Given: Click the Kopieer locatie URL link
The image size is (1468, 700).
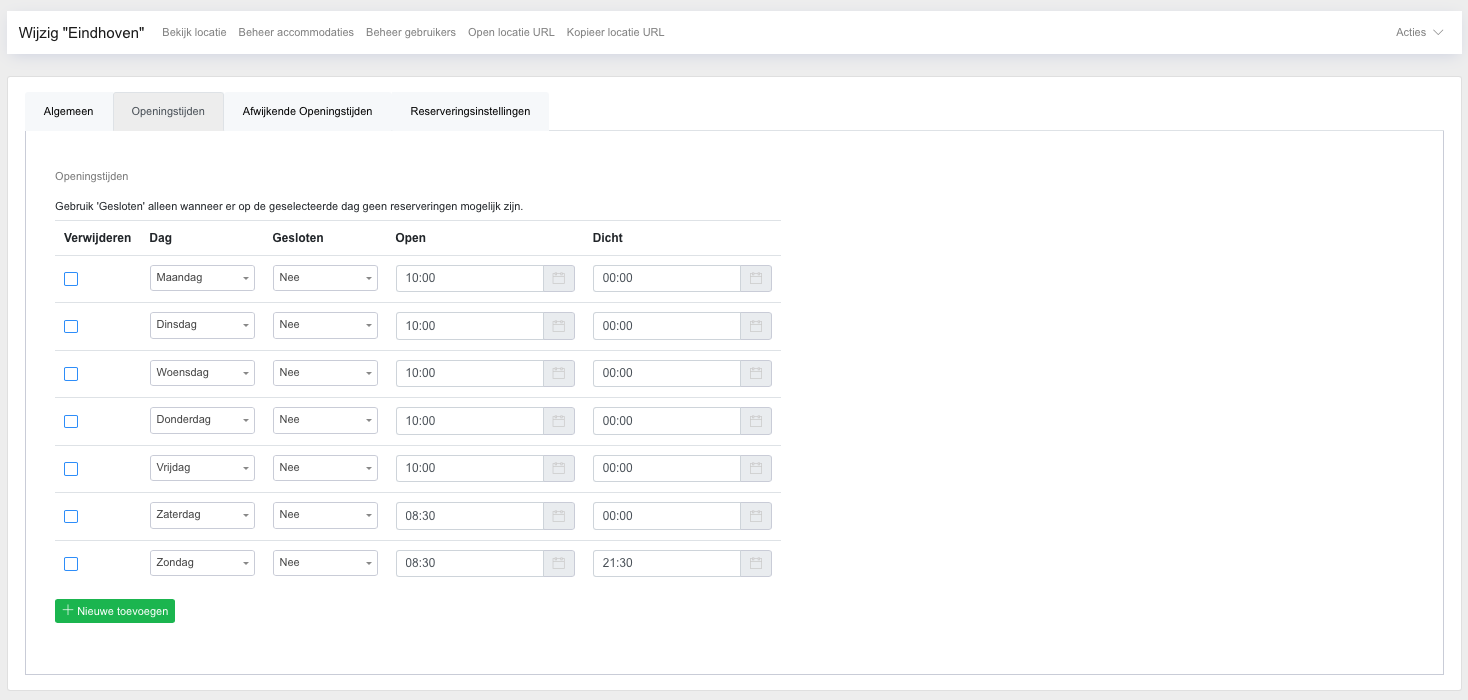Looking at the screenshot, I should [x=615, y=32].
